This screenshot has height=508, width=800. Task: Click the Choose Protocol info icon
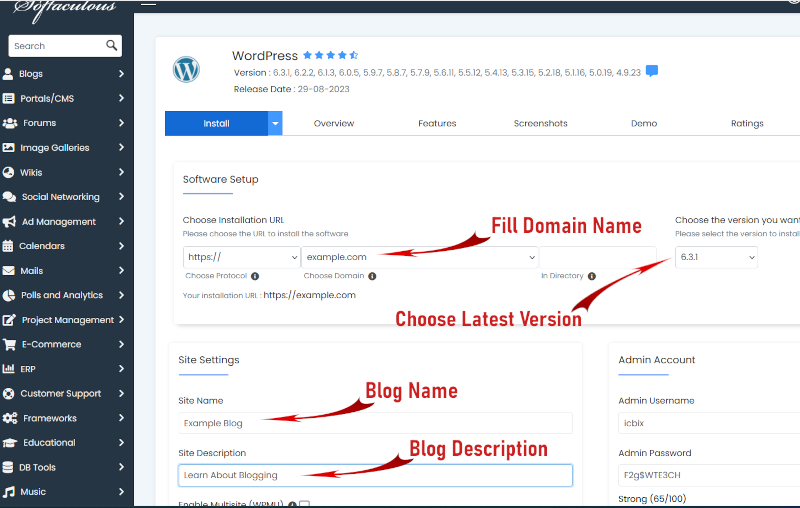click(x=255, y=276)
